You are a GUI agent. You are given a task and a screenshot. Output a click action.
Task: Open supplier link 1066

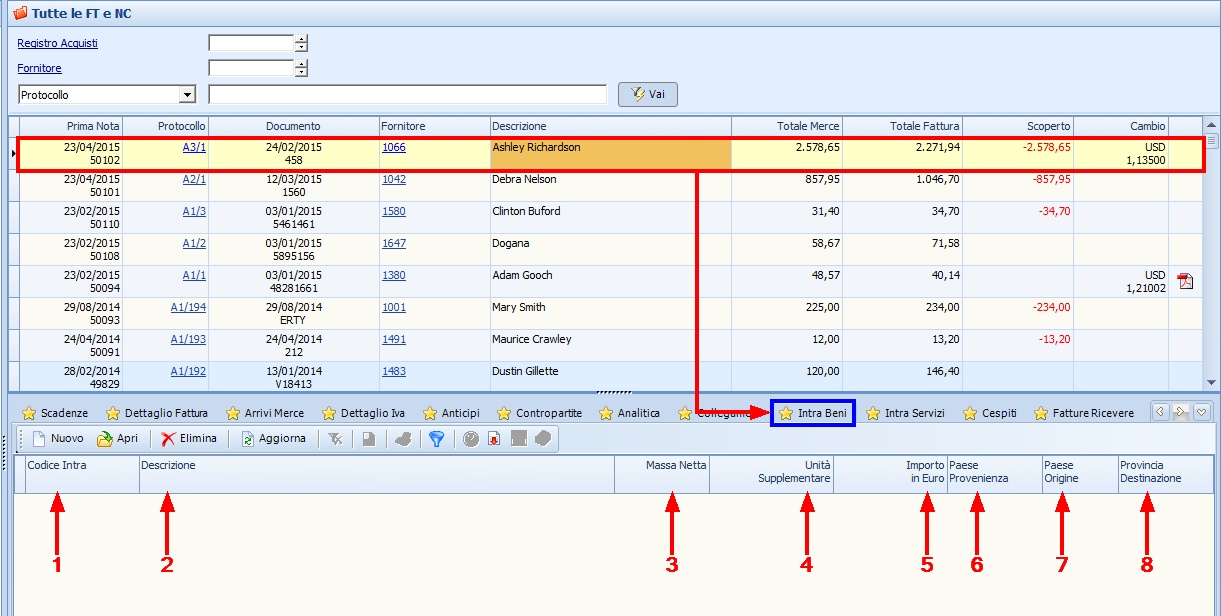[x=394, y=147]
